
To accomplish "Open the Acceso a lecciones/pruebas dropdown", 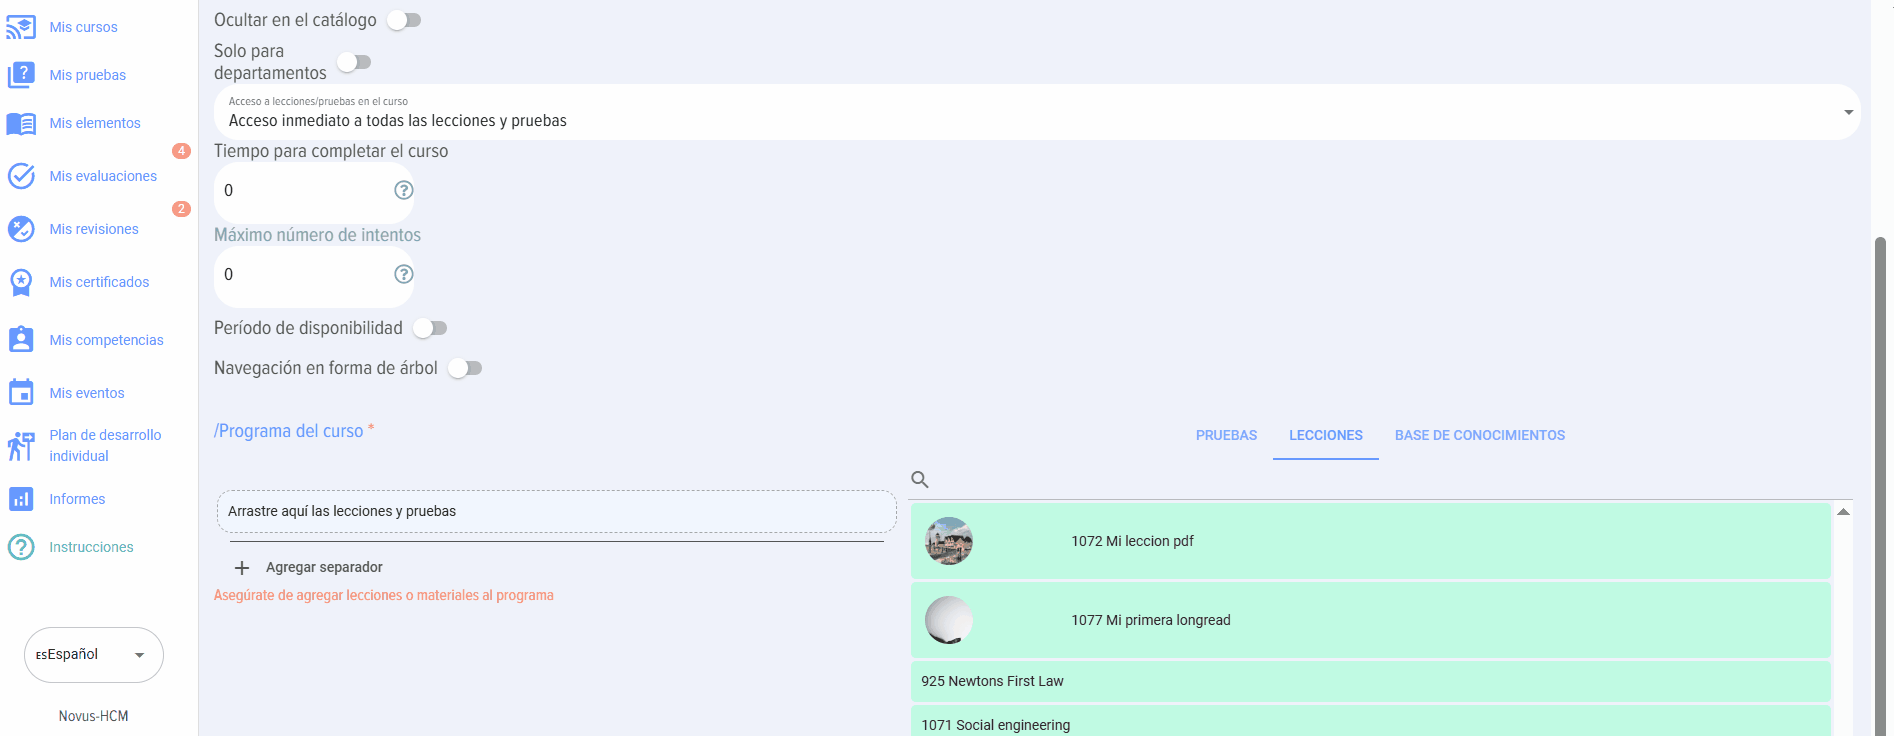I will coord(1036,112).
